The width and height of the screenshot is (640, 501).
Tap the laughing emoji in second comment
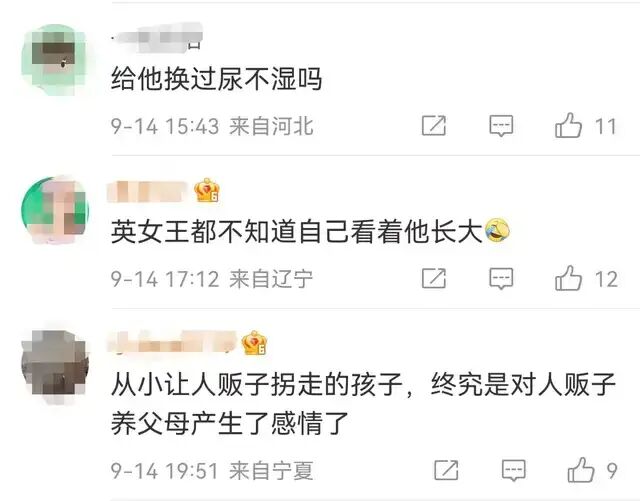tap(497, 230)
